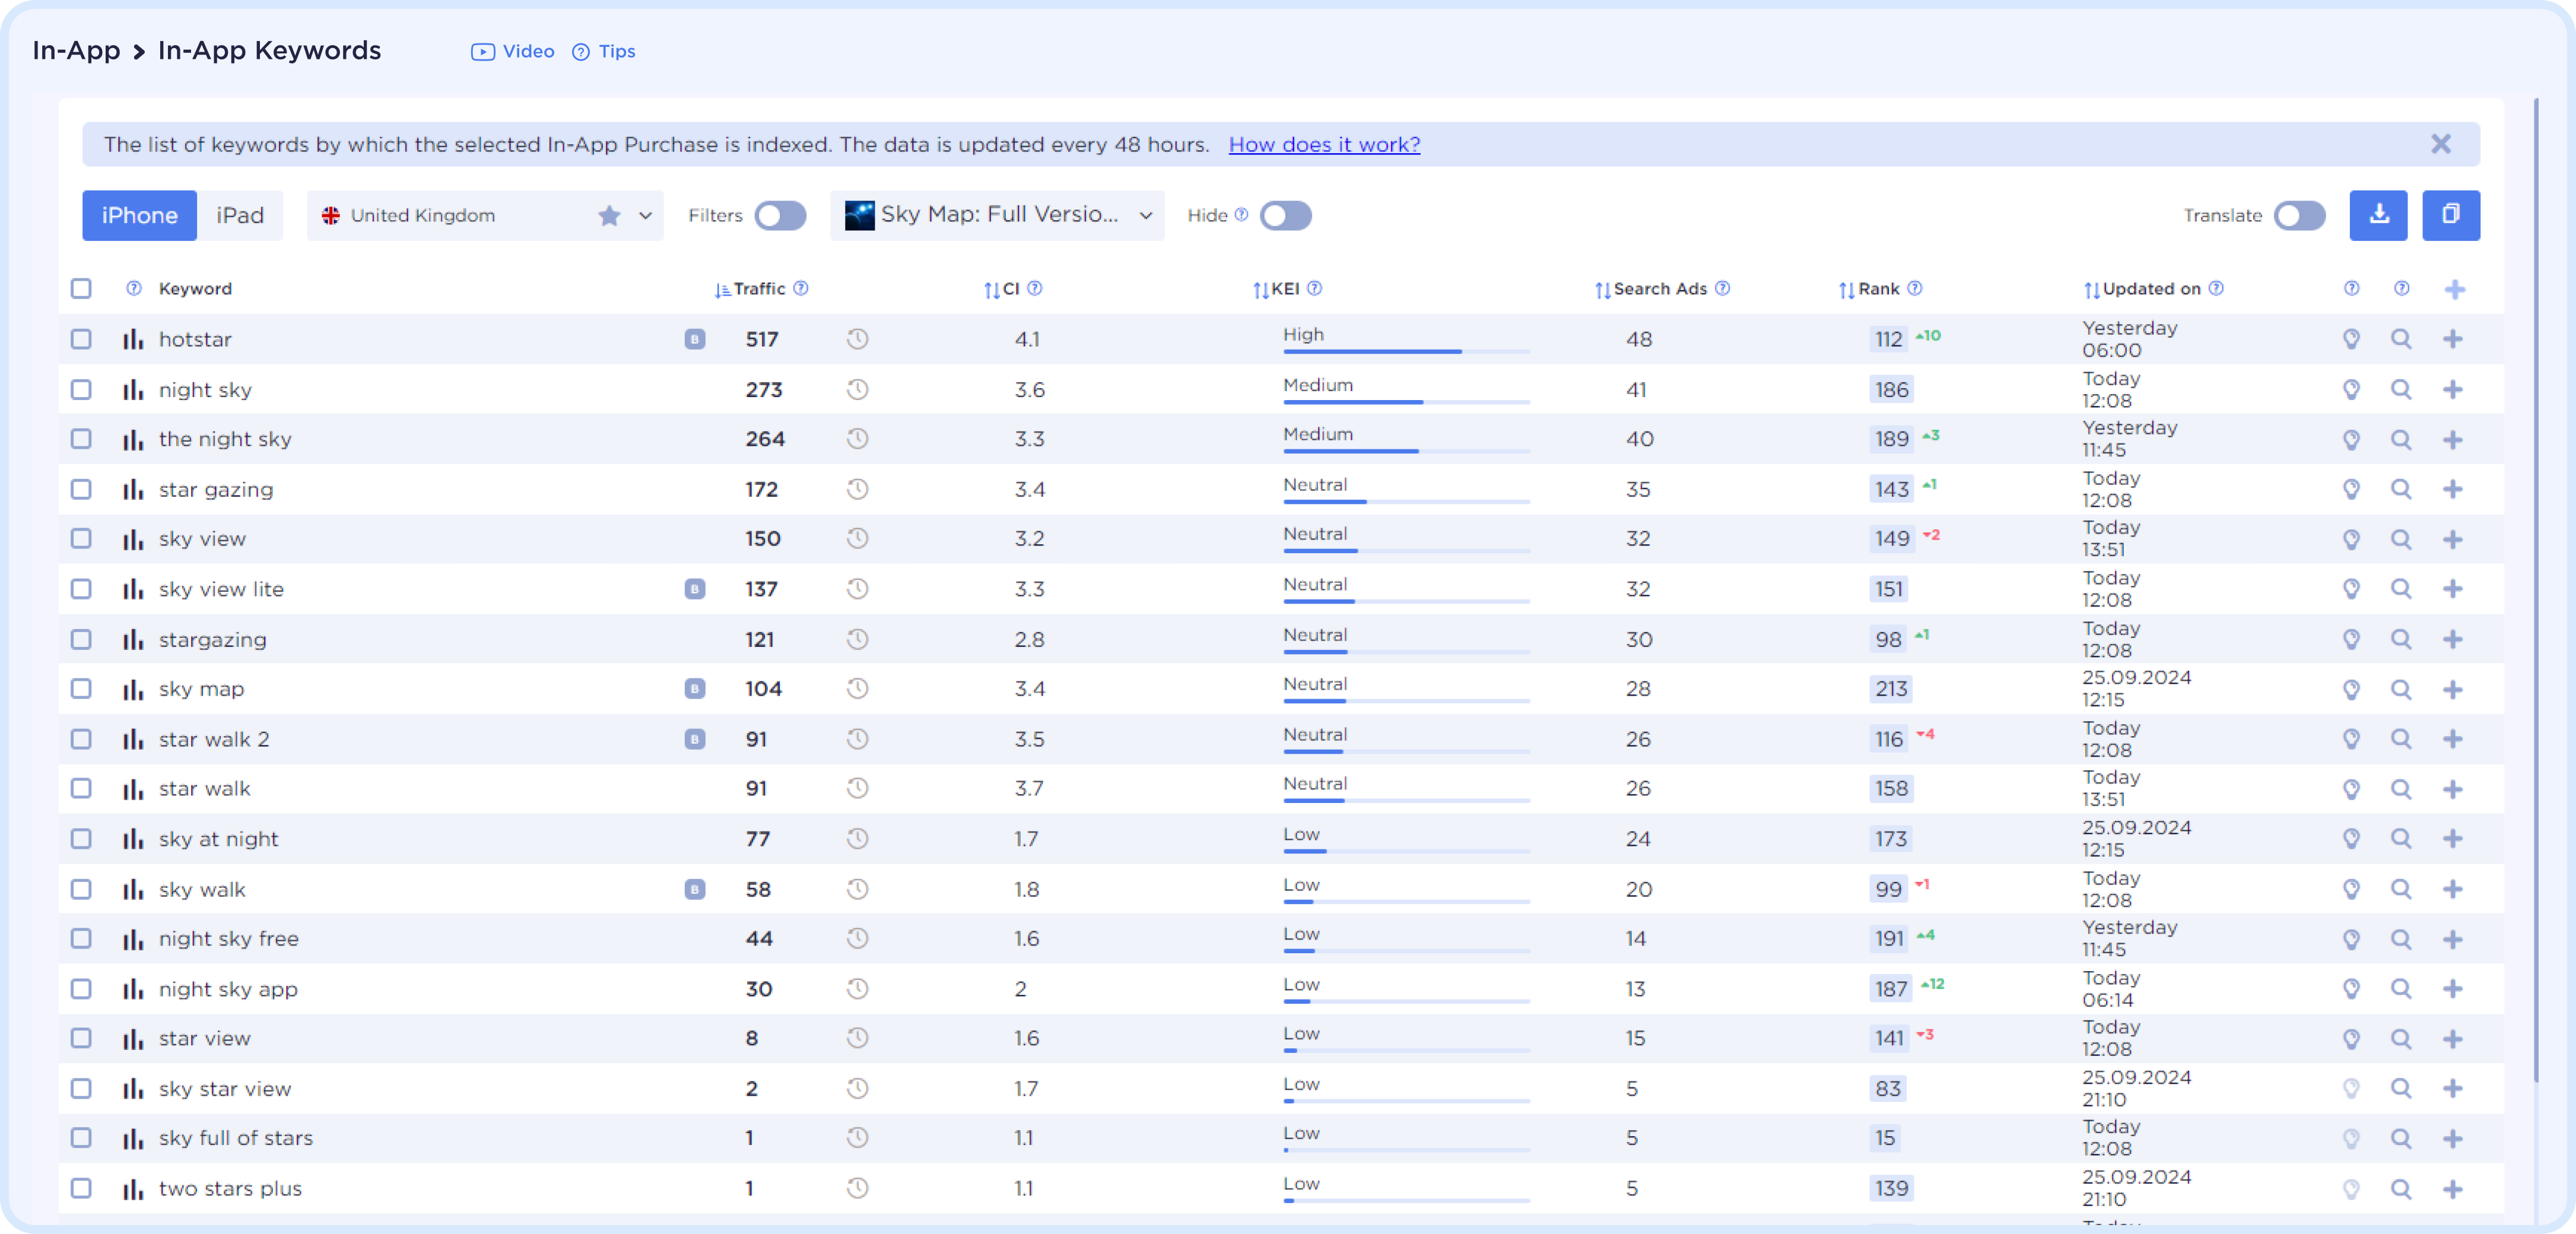Mark United Kingdom as favorite star
The image size is (2576, 1234).
coord(609,215)
